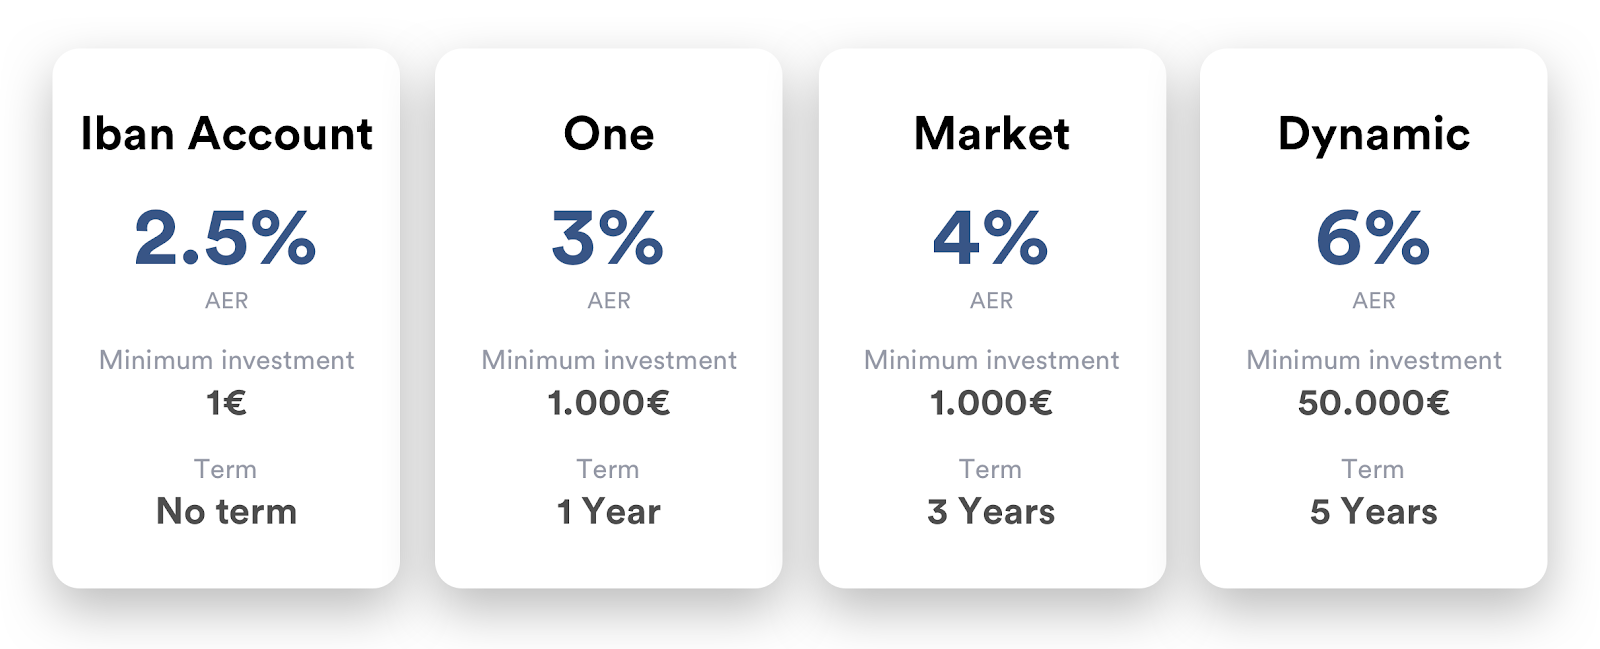Click the AER label under 6%
The height and width of the screenshot is (649, 1600).
tap(1374, 301)
